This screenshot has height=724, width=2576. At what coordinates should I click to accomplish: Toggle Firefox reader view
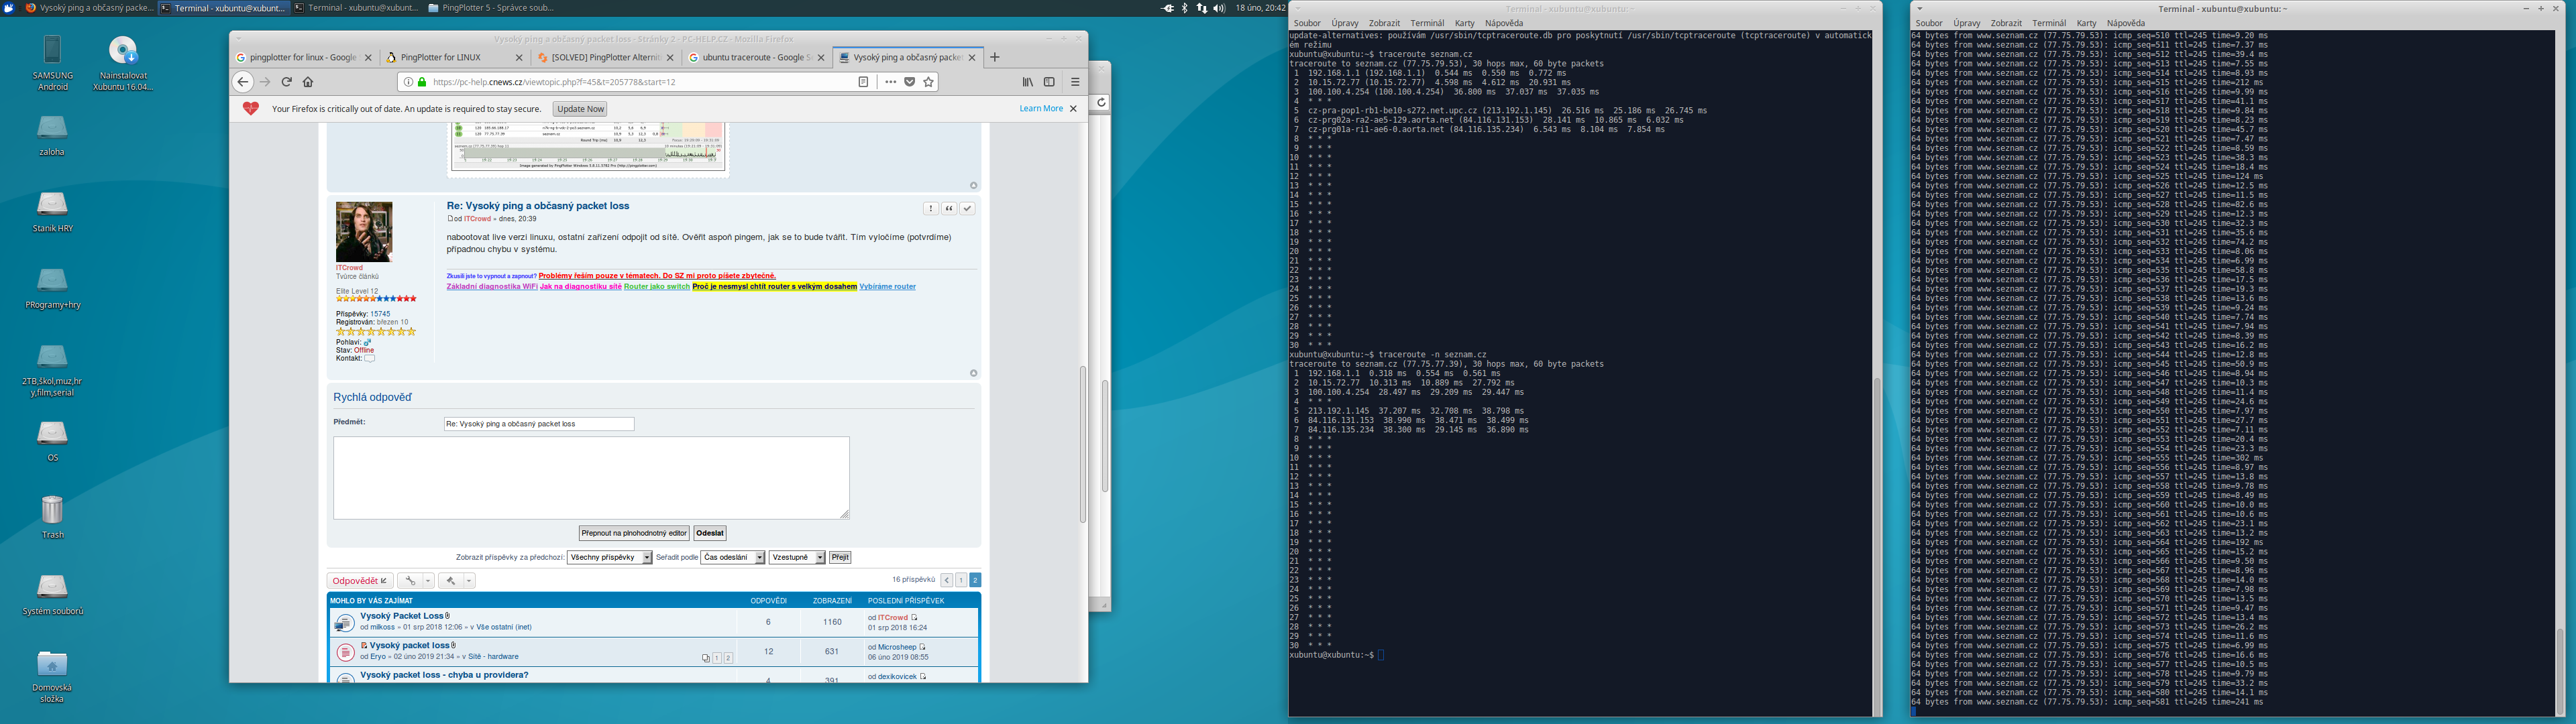click(x=863, y=82)
